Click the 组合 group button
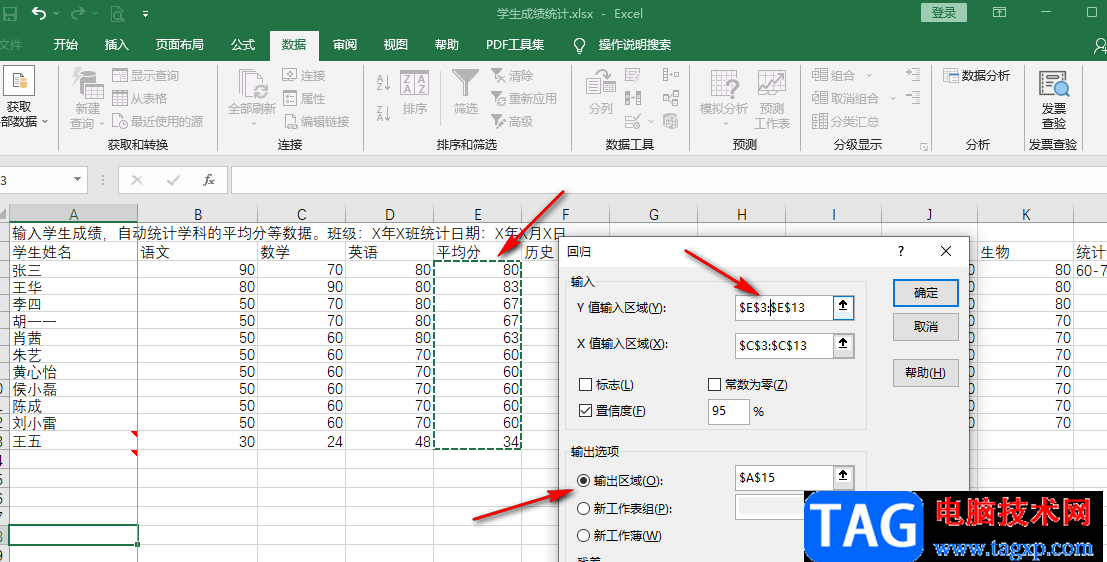 [834, 76]
